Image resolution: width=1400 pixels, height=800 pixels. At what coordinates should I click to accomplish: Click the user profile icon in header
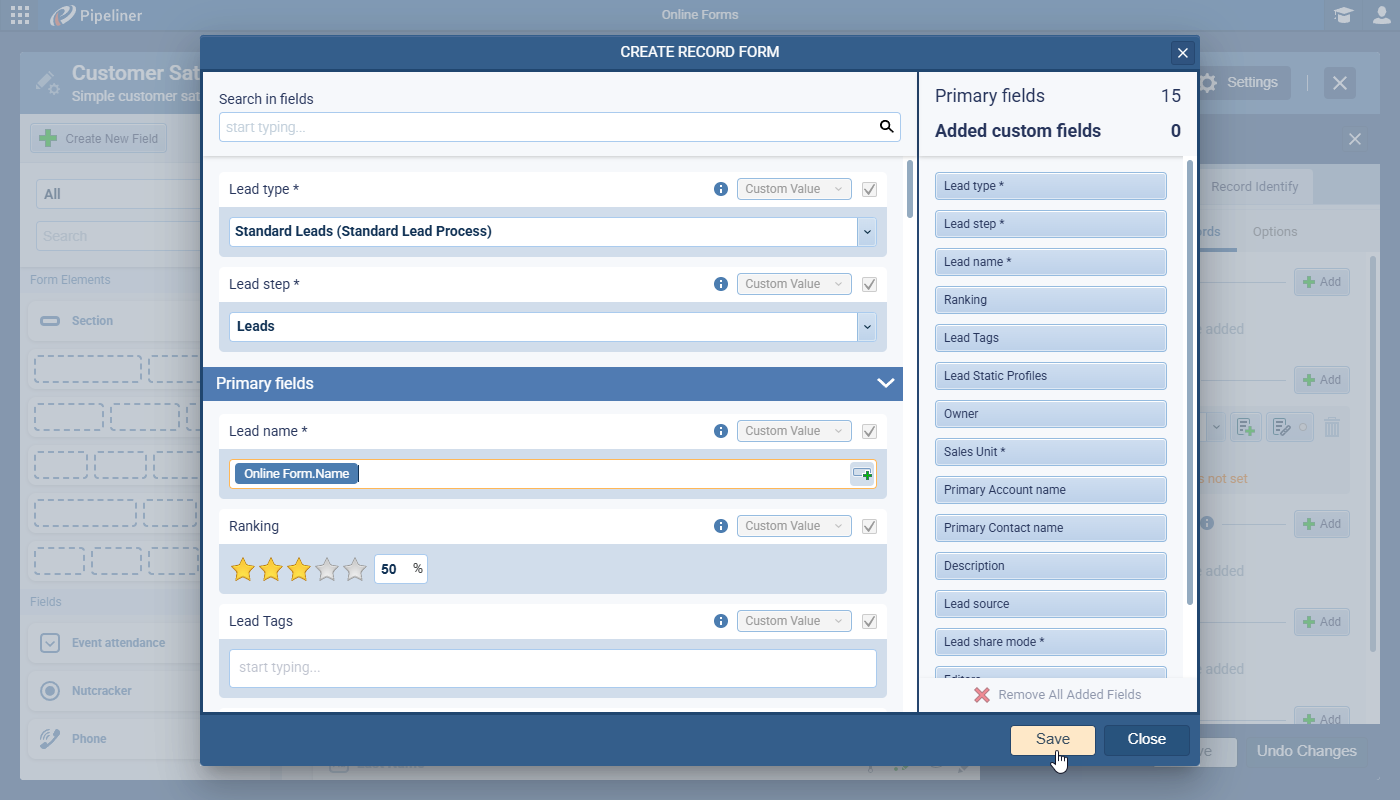point(1382,15)
